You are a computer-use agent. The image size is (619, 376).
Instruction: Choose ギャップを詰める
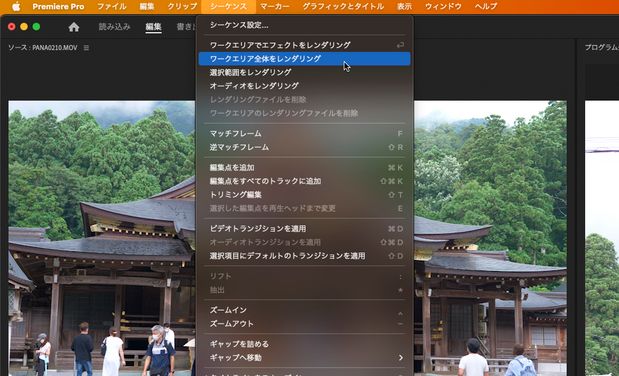point(304,344)
